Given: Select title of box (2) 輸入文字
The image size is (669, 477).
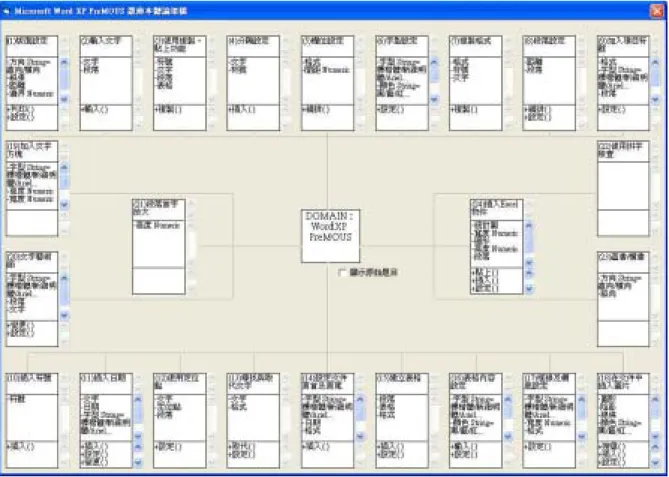Looking at the screenshot, I should tap(101, 41).
